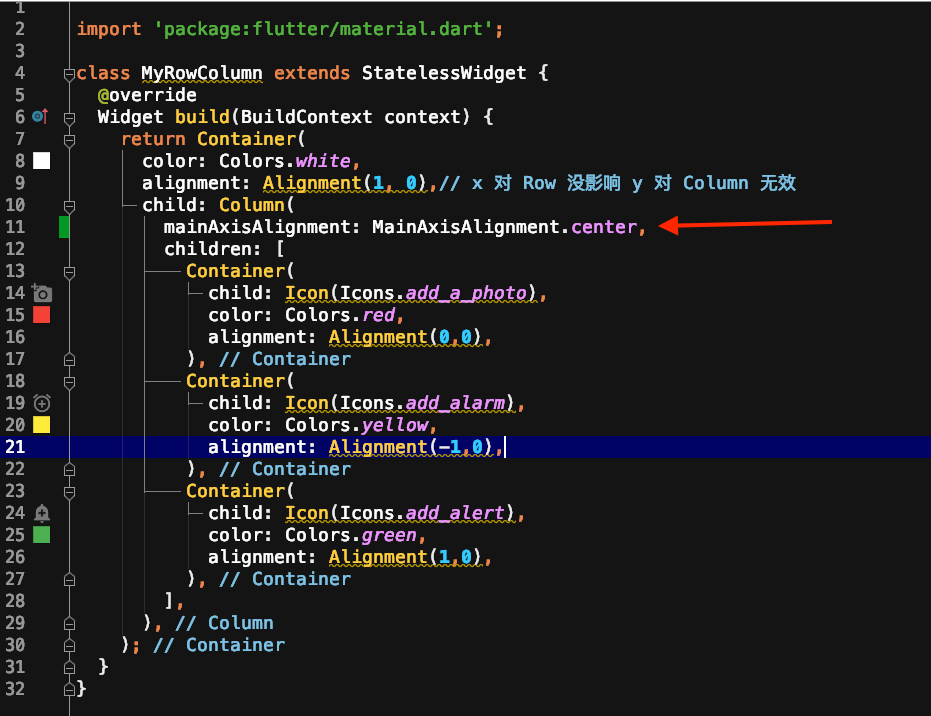
Task: Click the fold end marker on line 17
Action: point(69,360)
